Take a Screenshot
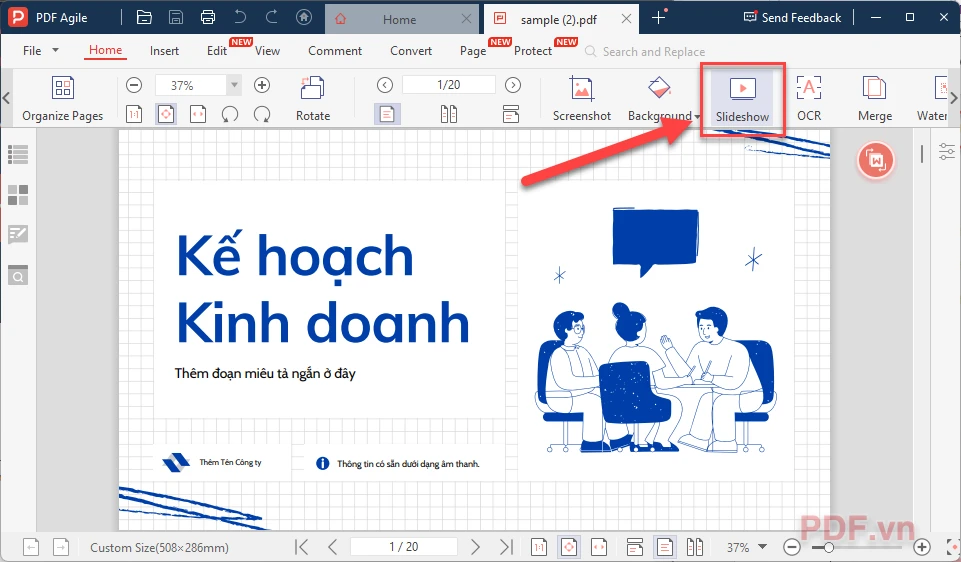961x562 pixels. [582, 99]
